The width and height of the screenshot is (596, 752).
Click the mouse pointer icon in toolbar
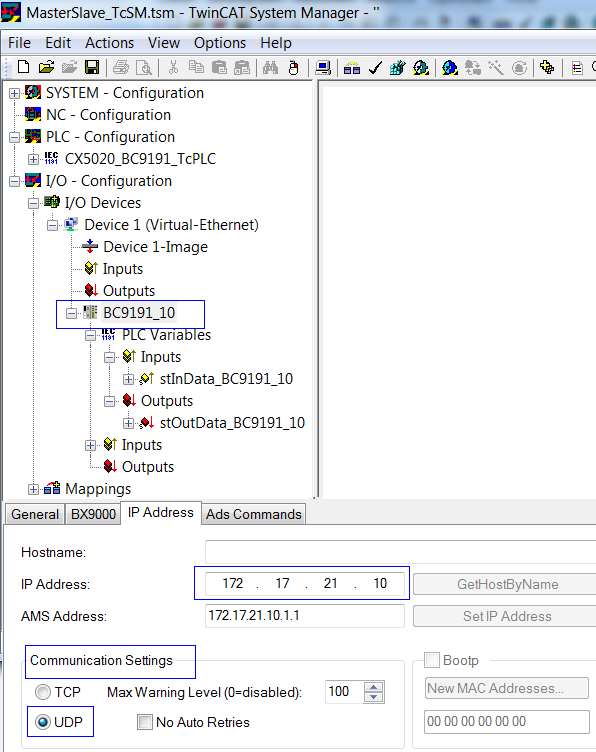coord(293,68)
